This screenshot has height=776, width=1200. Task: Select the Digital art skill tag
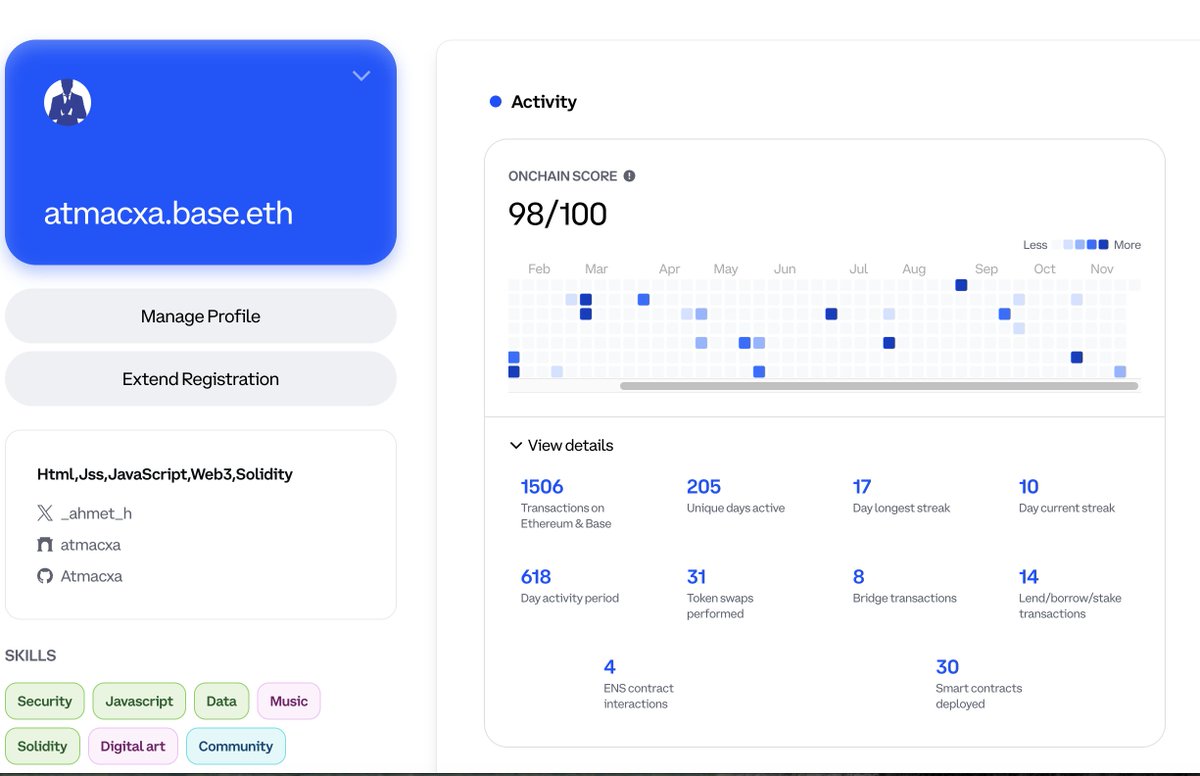point(133,746)
